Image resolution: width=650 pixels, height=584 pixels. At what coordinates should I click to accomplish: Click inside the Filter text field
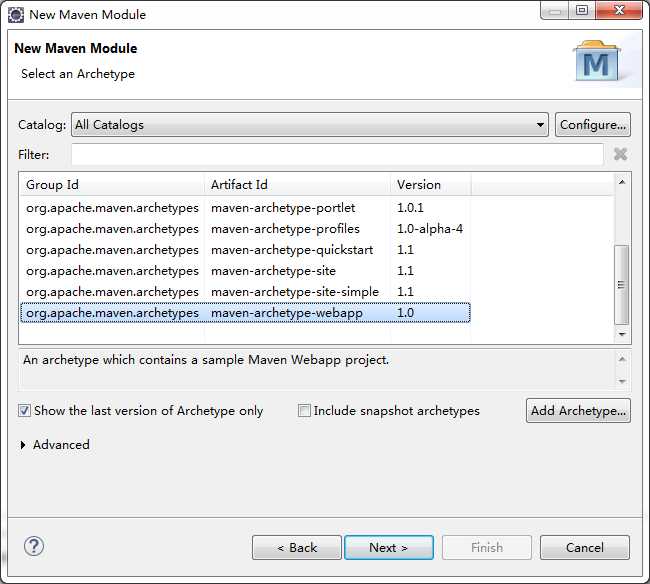tap(337, 155)
